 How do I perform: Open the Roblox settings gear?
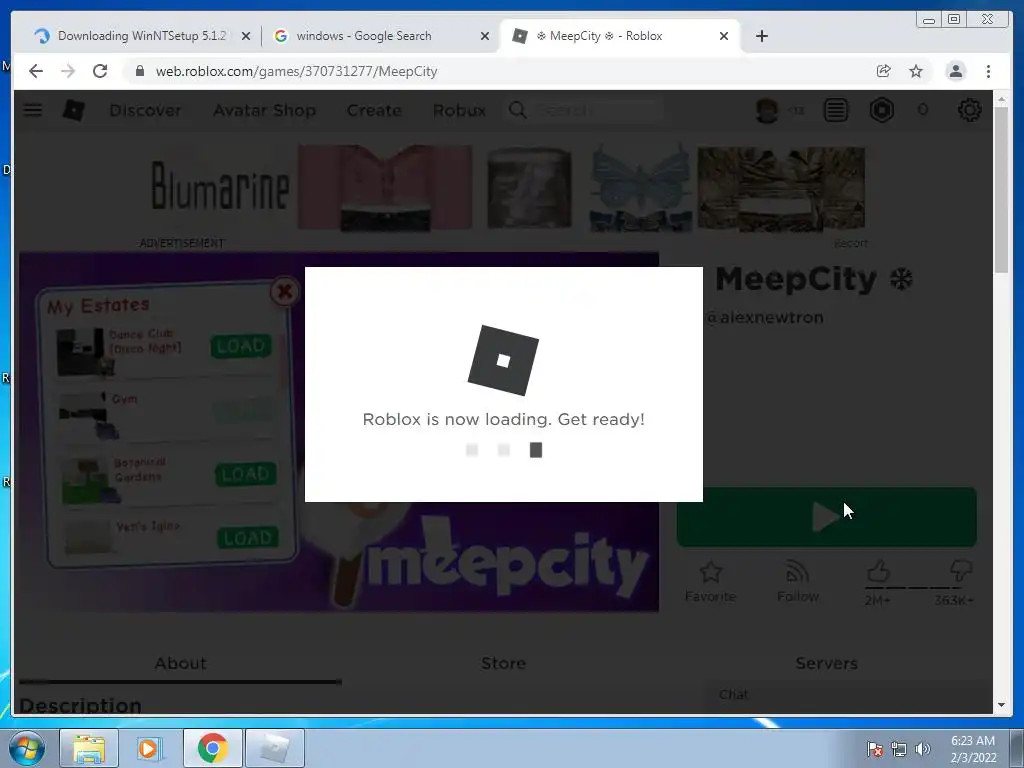tap(969, 110)
